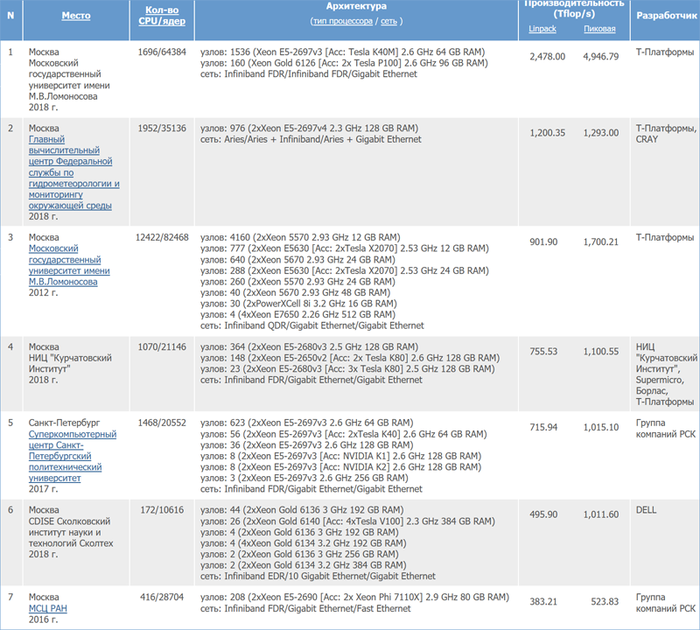Sort table by Пиковая performance
The height and width of the screenshot is (630, 700).
tap(599, 28)
